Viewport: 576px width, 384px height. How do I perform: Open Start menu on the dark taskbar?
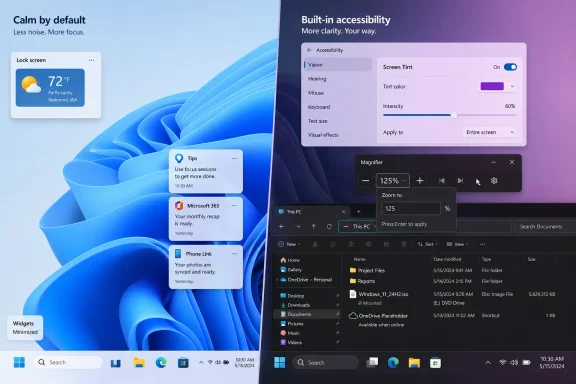[280, 363]
